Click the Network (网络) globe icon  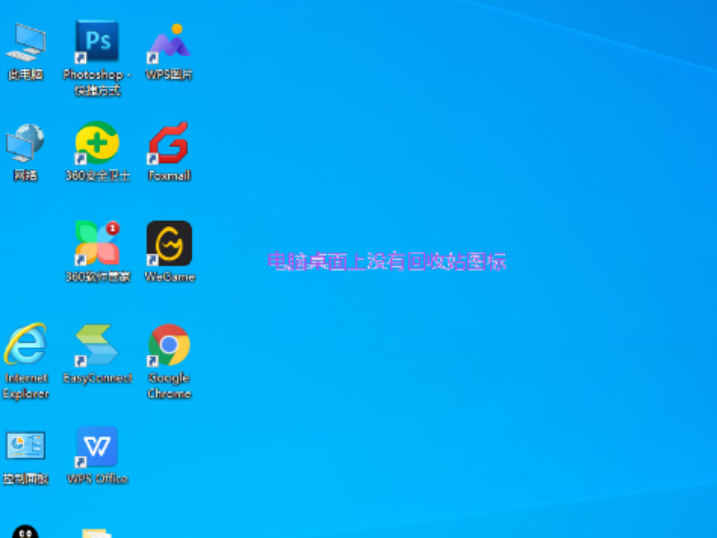point(25,143)
